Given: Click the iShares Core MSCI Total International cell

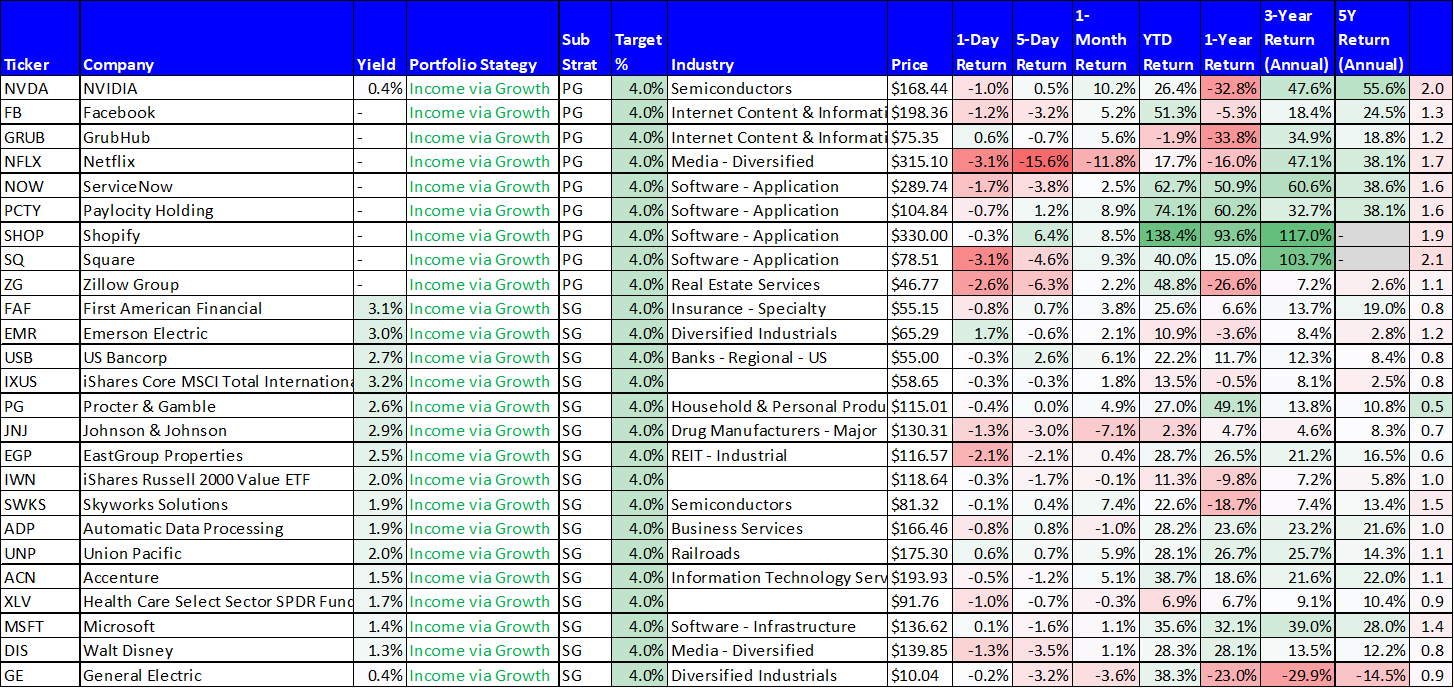Looking at the screenshot, I should (217, 381).
